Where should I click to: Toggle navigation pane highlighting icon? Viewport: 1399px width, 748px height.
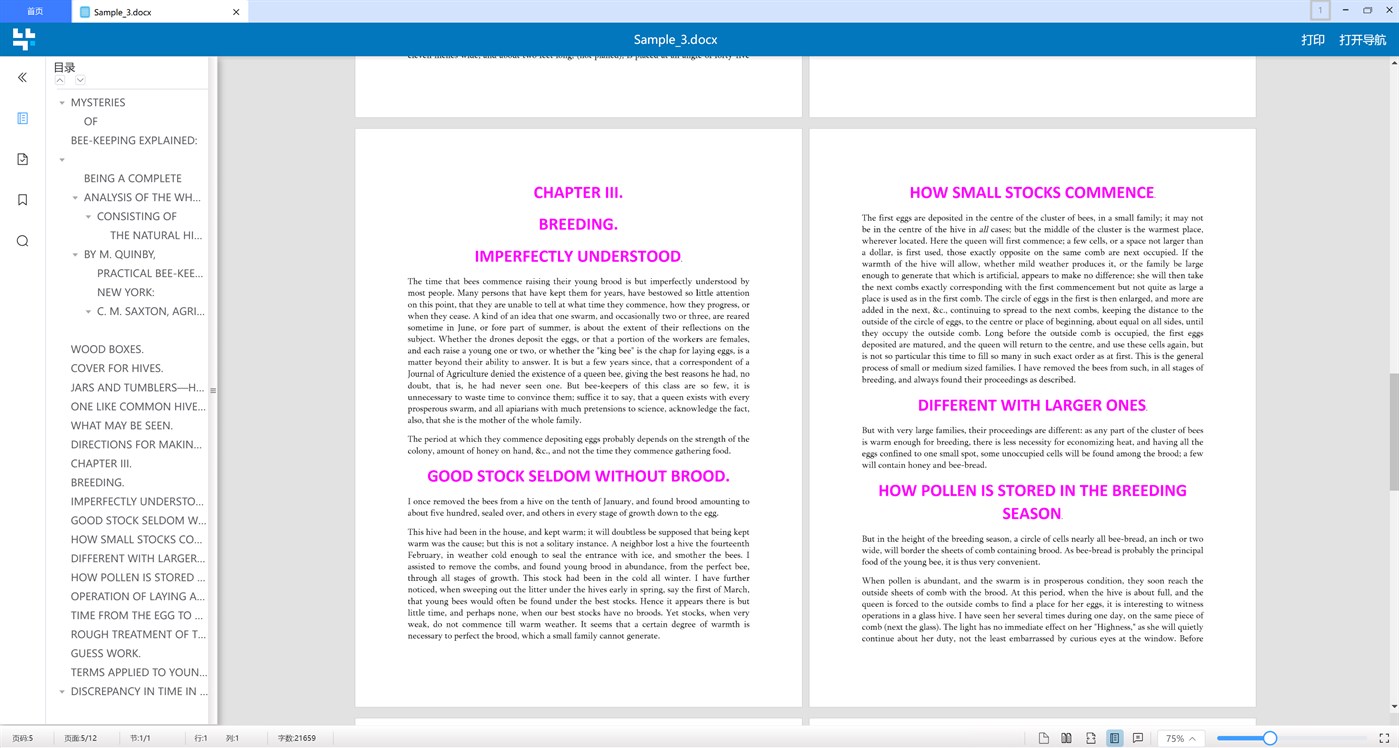pos(1114,737)
